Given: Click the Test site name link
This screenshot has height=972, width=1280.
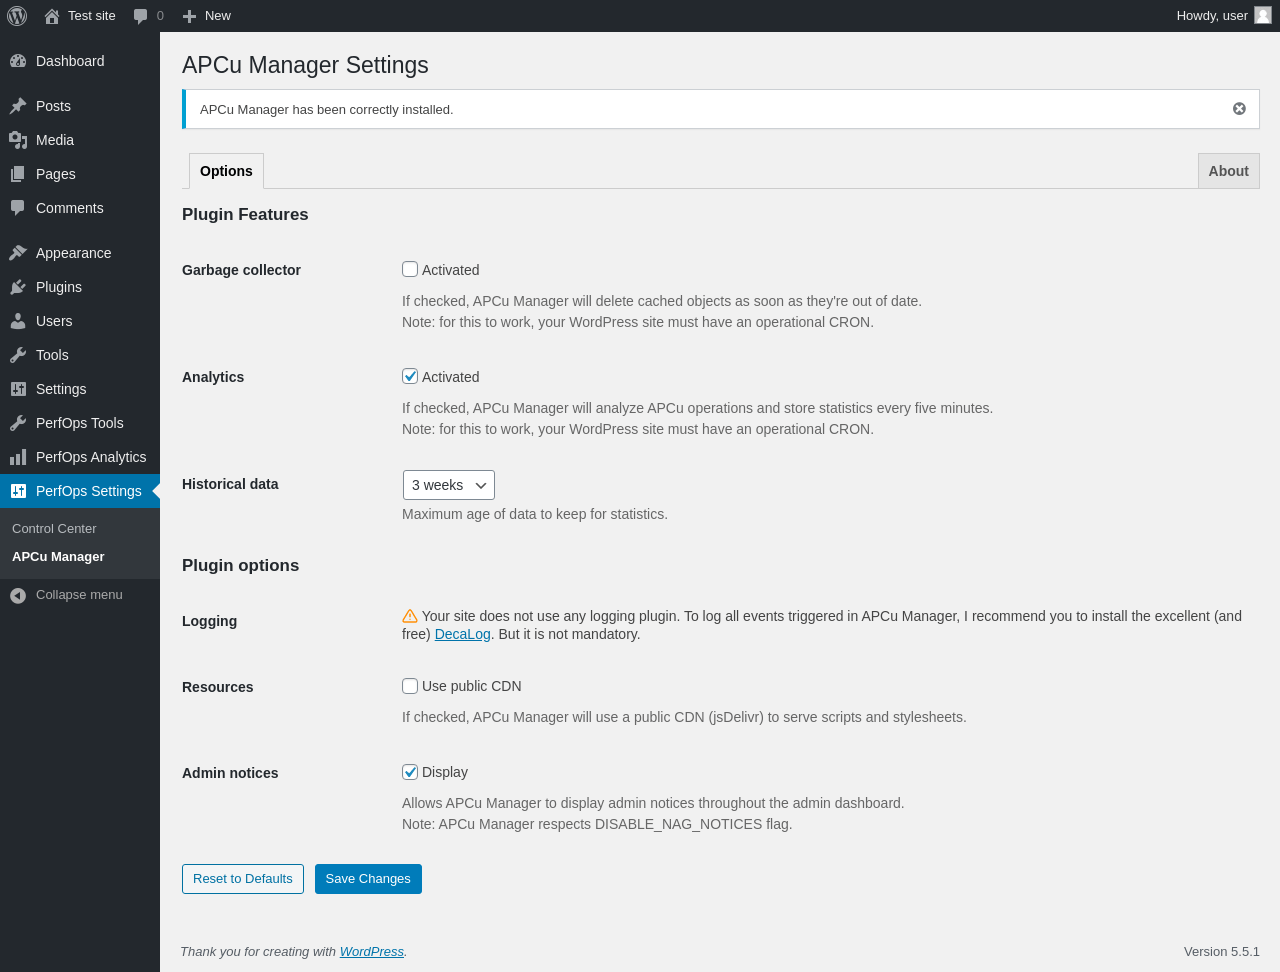Looking at the screenshot, I should [92, 16].
